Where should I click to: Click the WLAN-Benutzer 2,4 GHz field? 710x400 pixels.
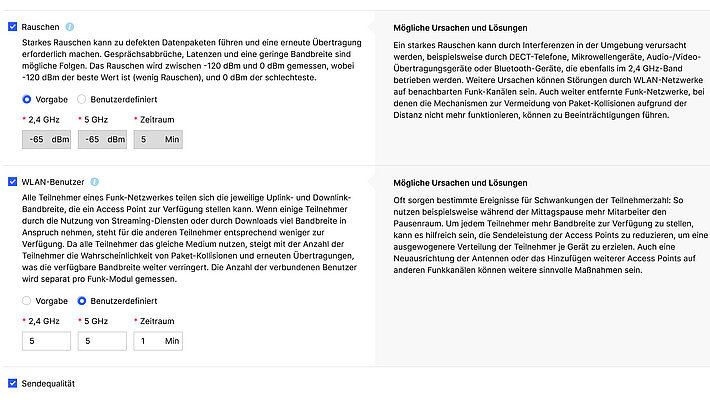click(x=45, y=341)
